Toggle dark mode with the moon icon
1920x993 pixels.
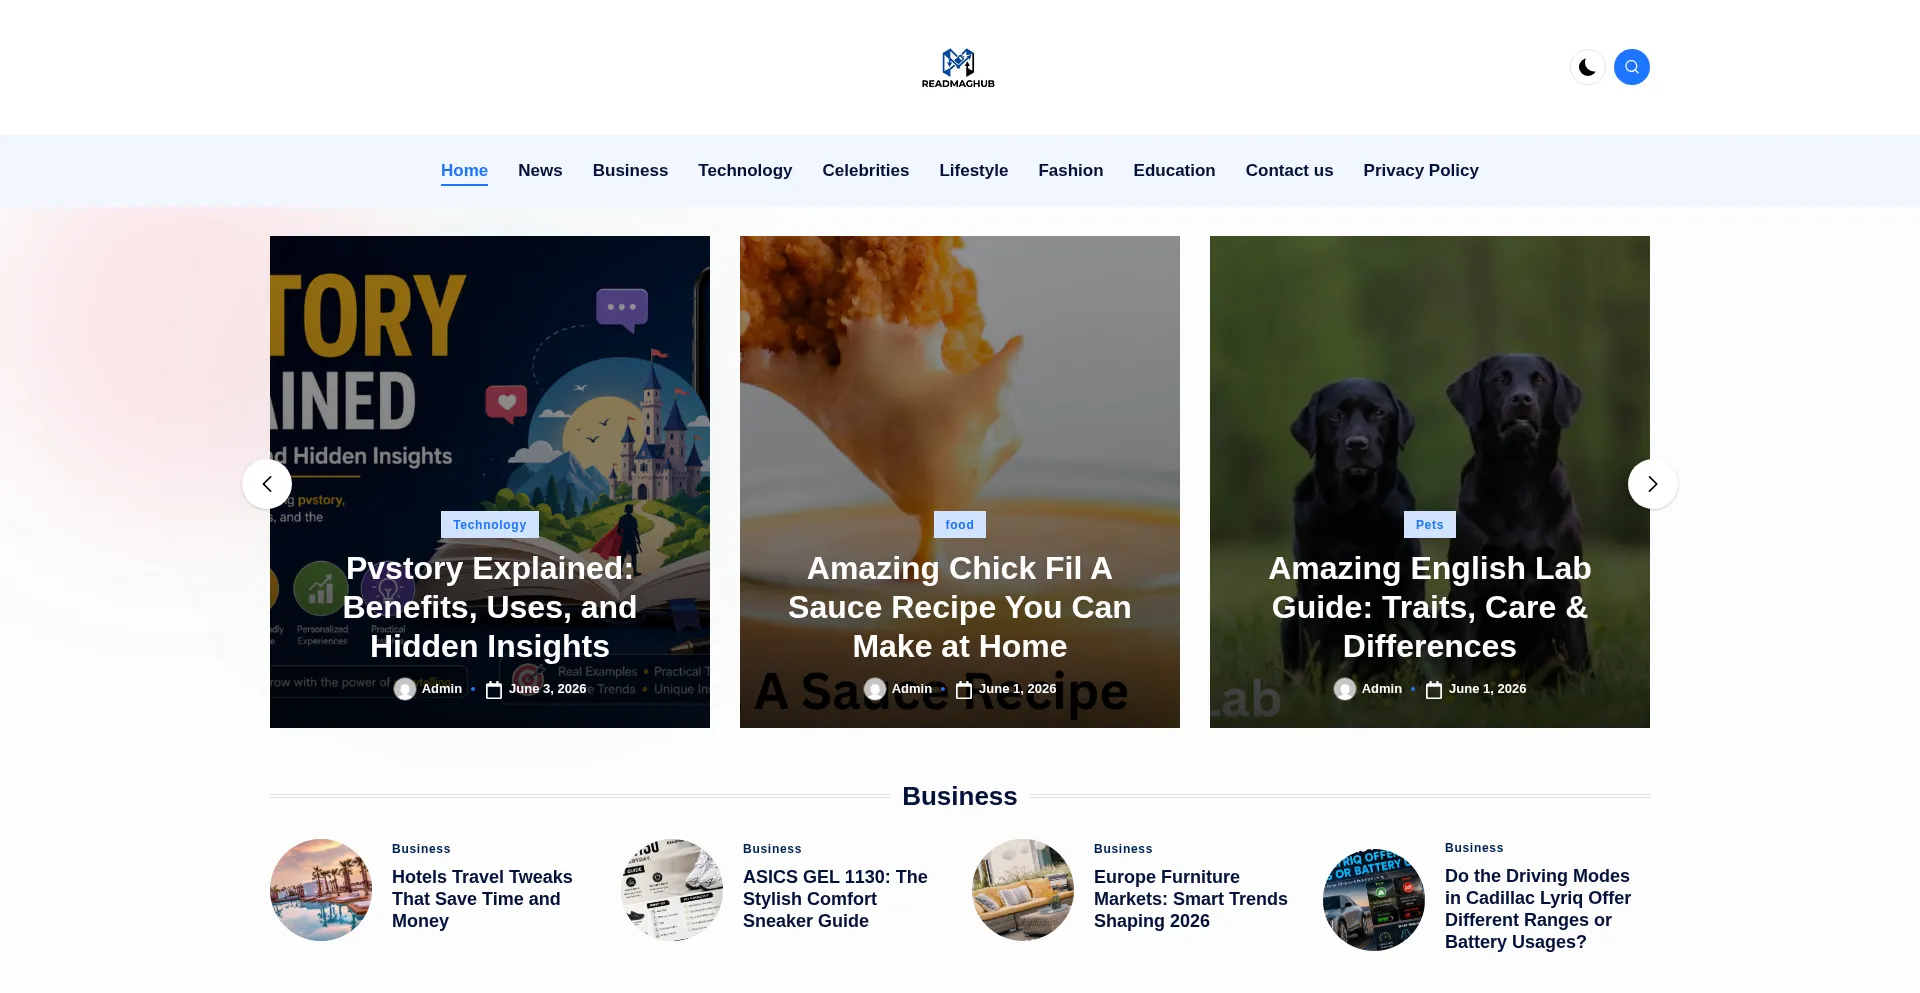click(1587, 67)
